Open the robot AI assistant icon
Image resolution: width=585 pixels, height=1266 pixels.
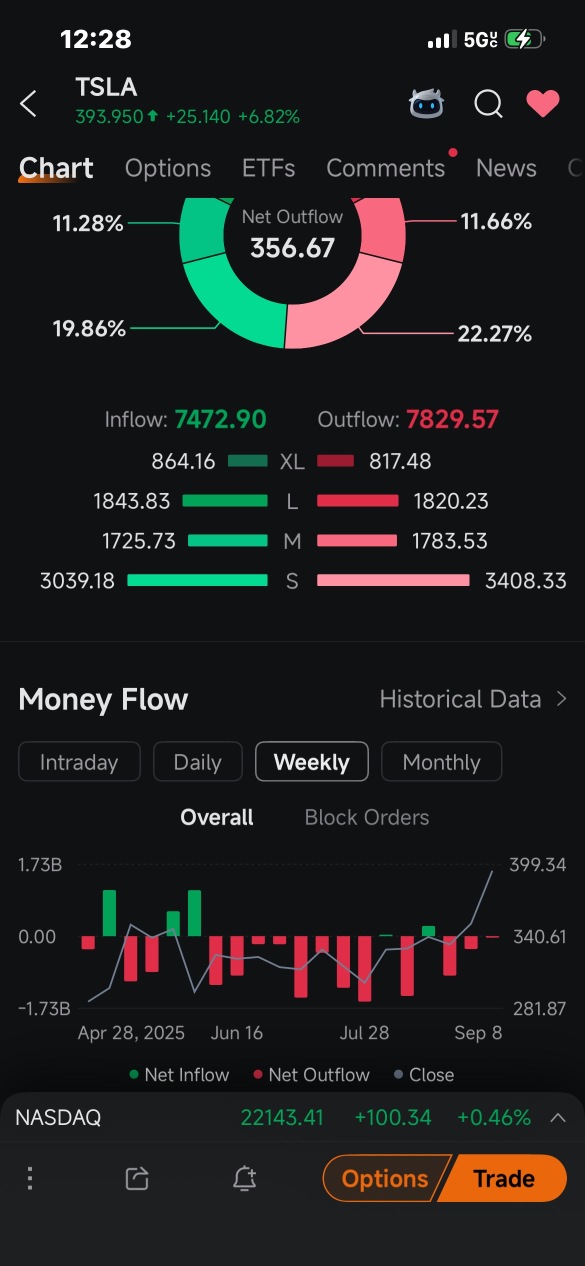pyautogui.click(x=429, y=103)
